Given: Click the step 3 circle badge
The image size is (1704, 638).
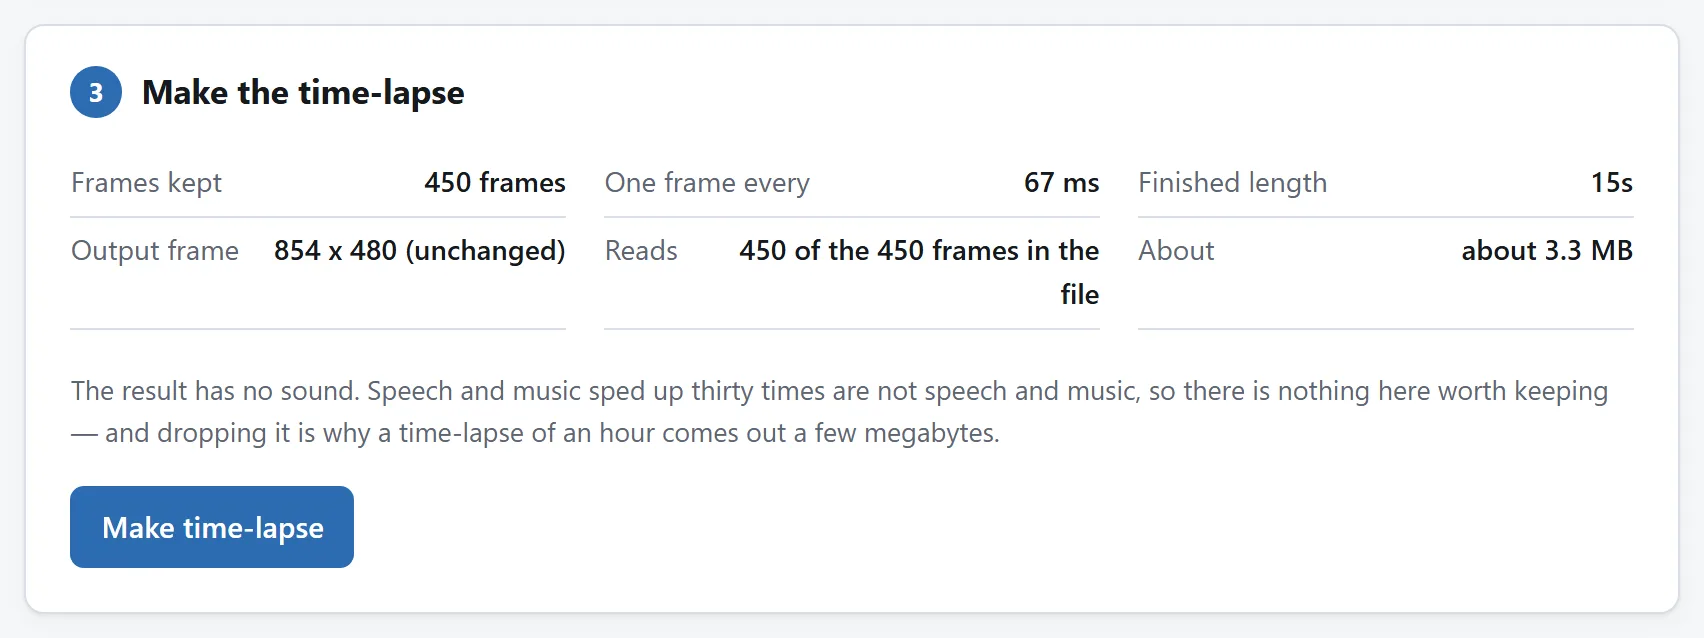Looking at the screenshot, I should pos(96,92).
